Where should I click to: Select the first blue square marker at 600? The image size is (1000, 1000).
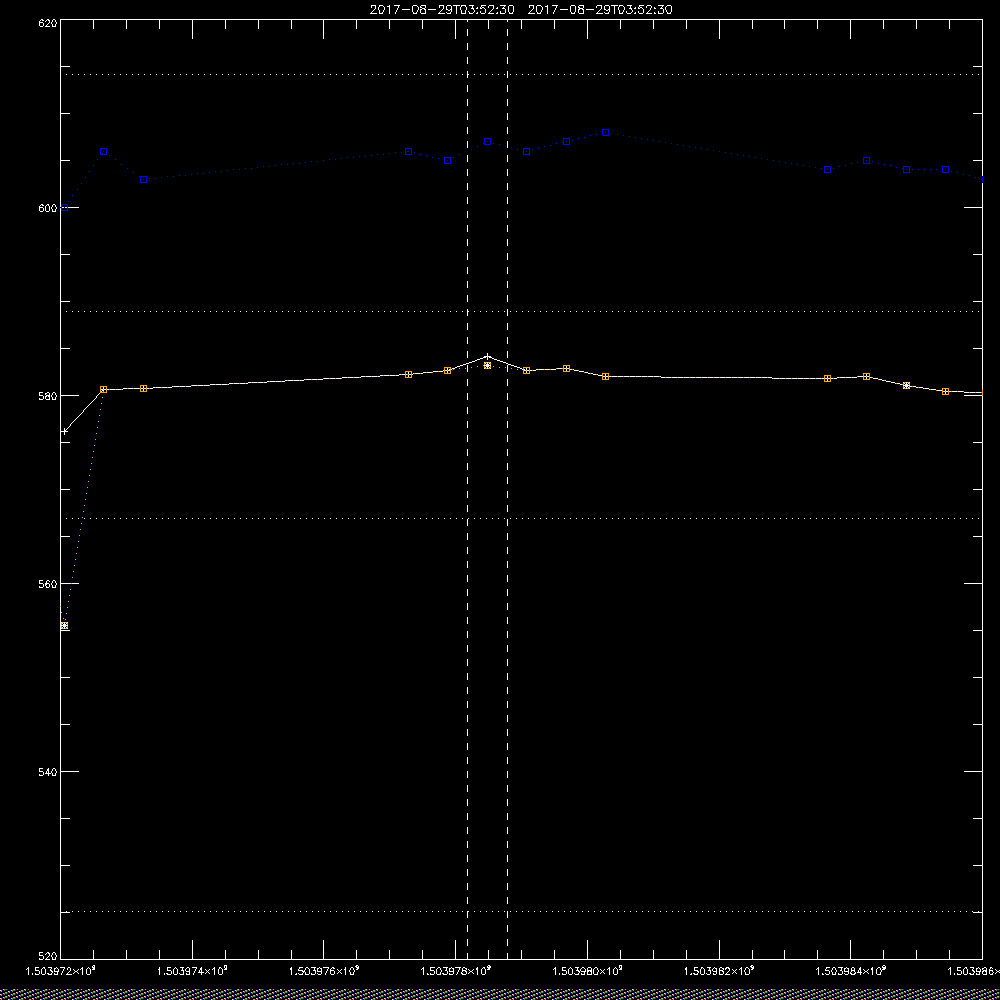64,208
